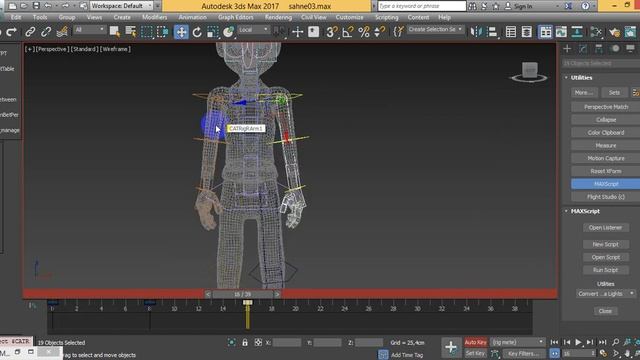The width and height of the screenshot is (640, 360).
Task: Open the Convert to Lights utilities dropdown
Action: tap(606, 293)
